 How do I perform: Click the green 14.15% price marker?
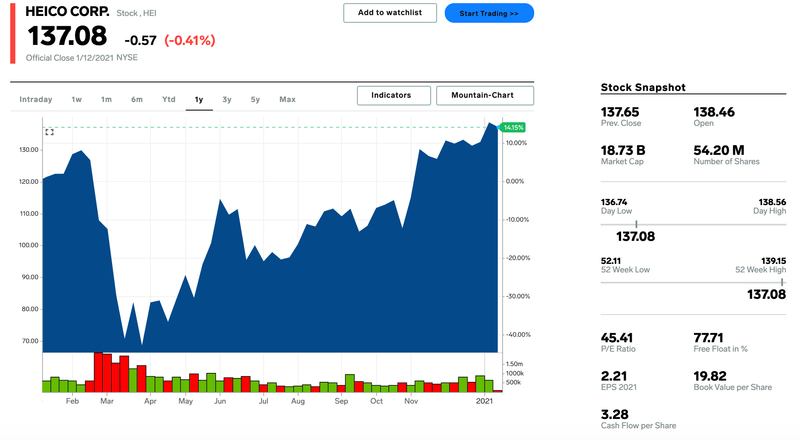tap(512, 128)
